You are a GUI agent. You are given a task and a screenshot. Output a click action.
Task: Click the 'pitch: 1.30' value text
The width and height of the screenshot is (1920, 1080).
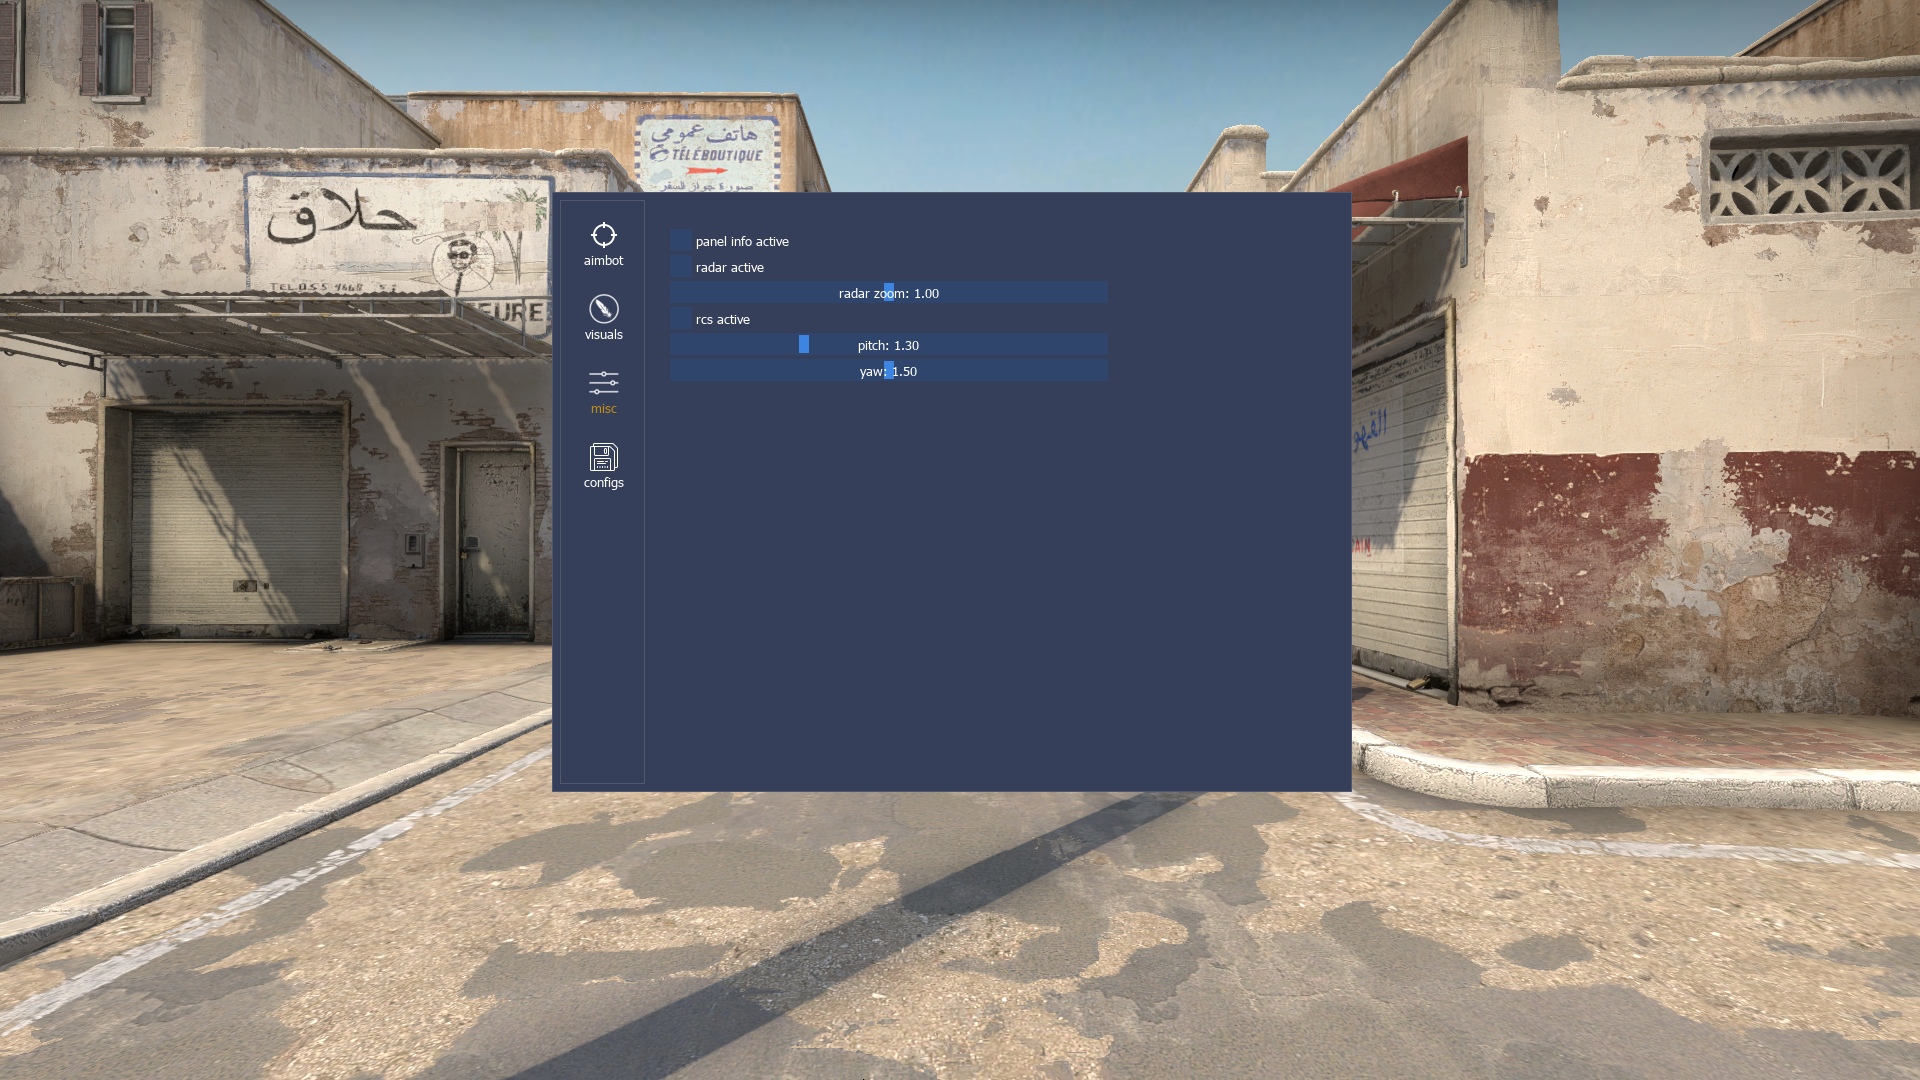click(x=888, y=346)
